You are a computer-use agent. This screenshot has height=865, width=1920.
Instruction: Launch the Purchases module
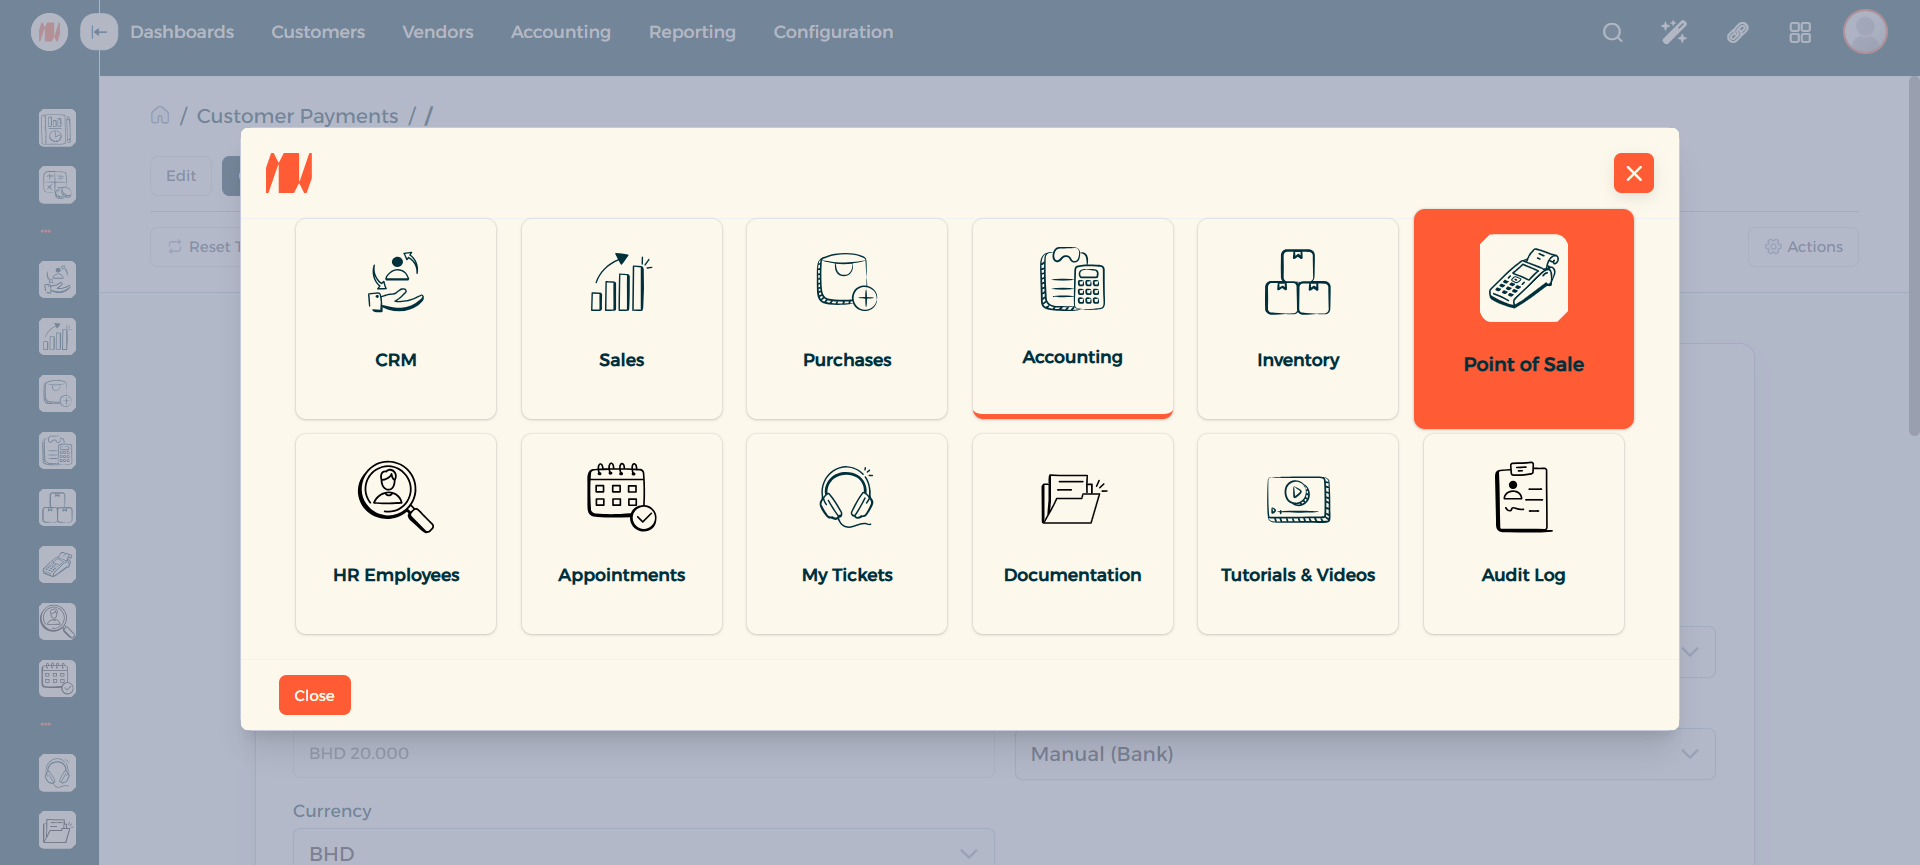847,318
